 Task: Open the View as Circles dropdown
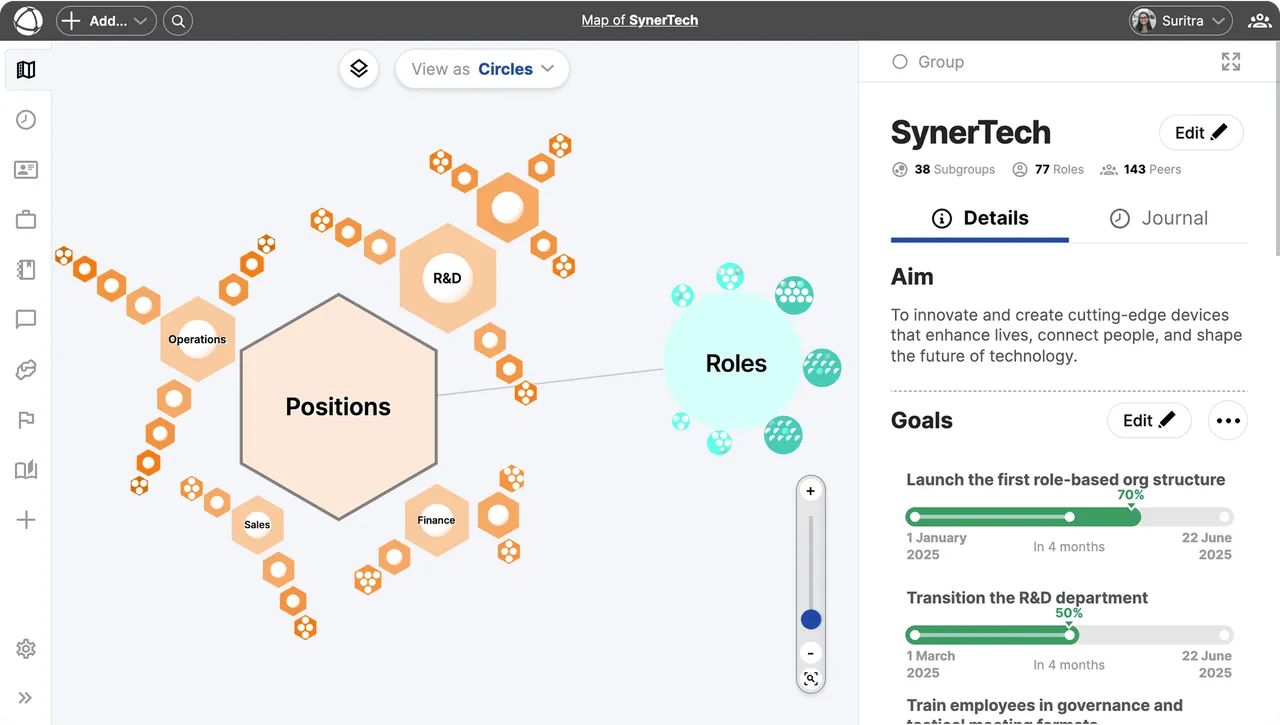[482, 69]
